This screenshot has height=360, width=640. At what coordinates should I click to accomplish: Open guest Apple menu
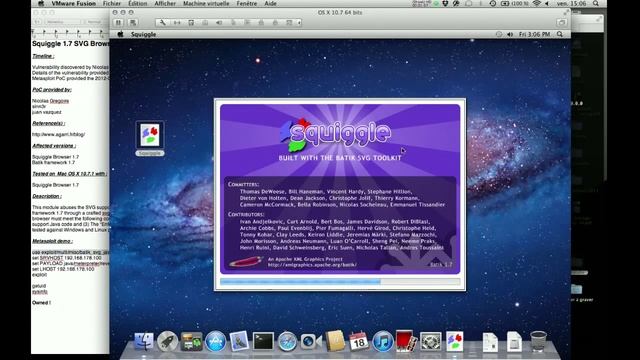tap(120, 34)
